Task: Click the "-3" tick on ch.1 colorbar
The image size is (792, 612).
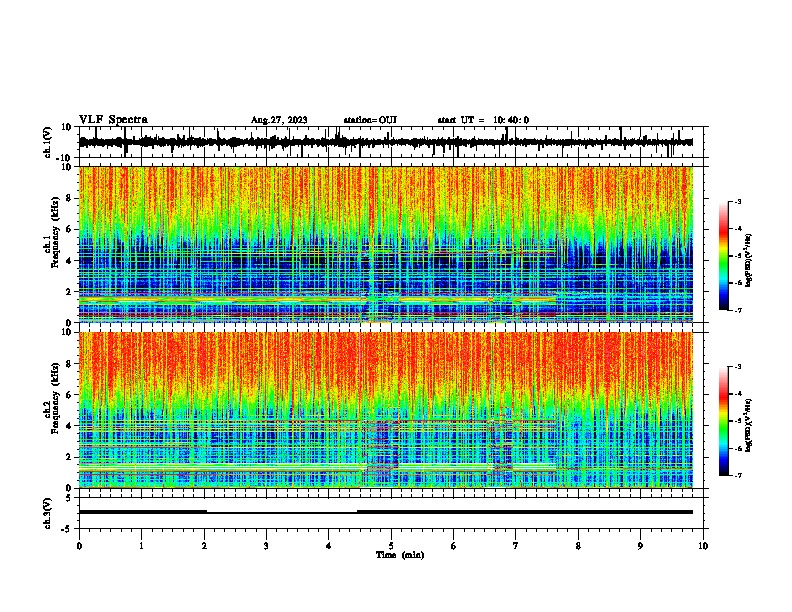Action: coord(737,201)
